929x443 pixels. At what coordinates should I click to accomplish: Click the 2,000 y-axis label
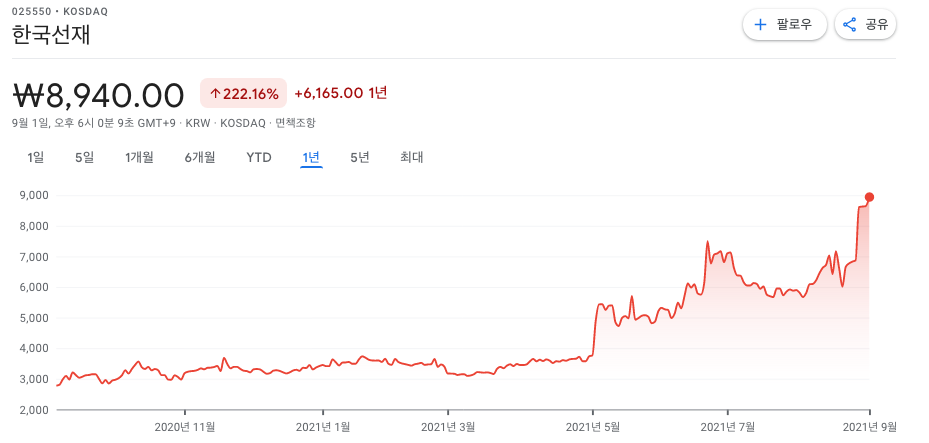click(35, 410)
